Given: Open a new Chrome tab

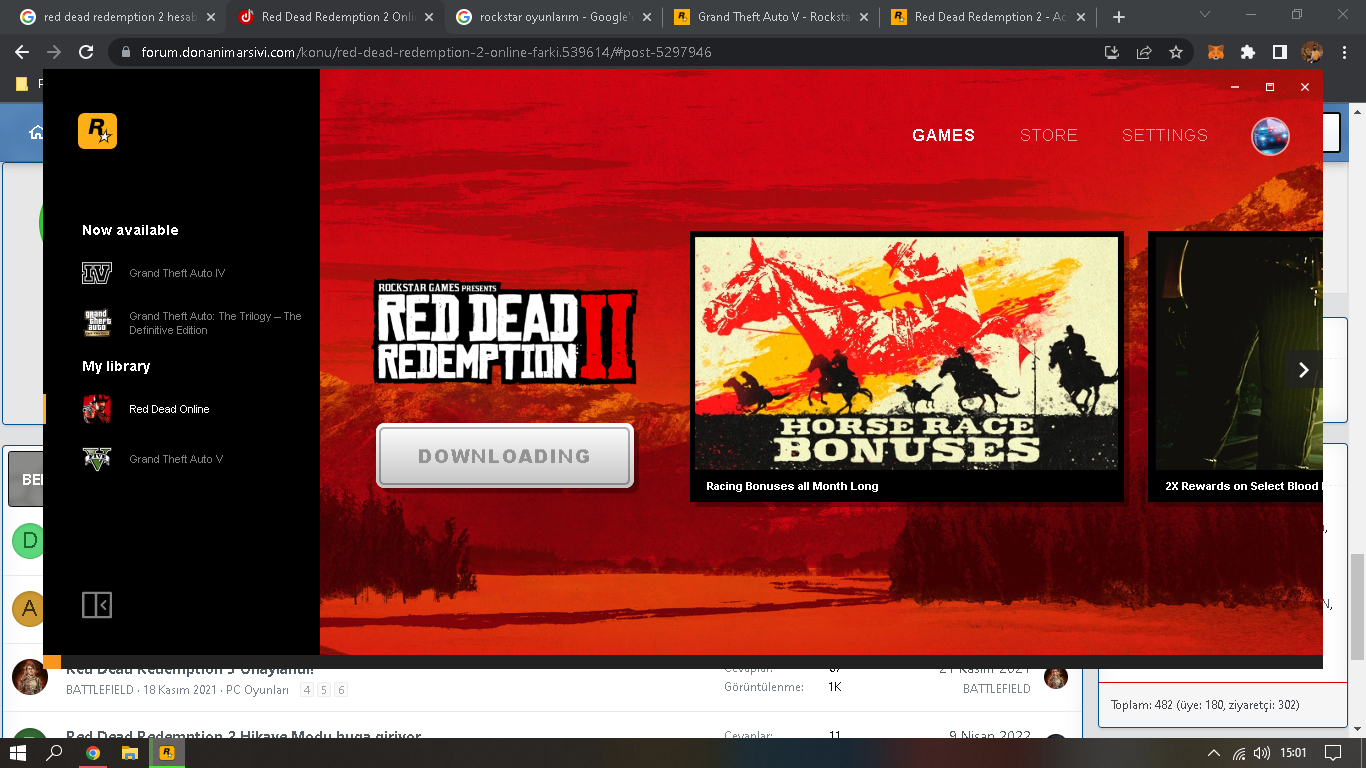Looking at the screenshot, I should click(1119, 17).
